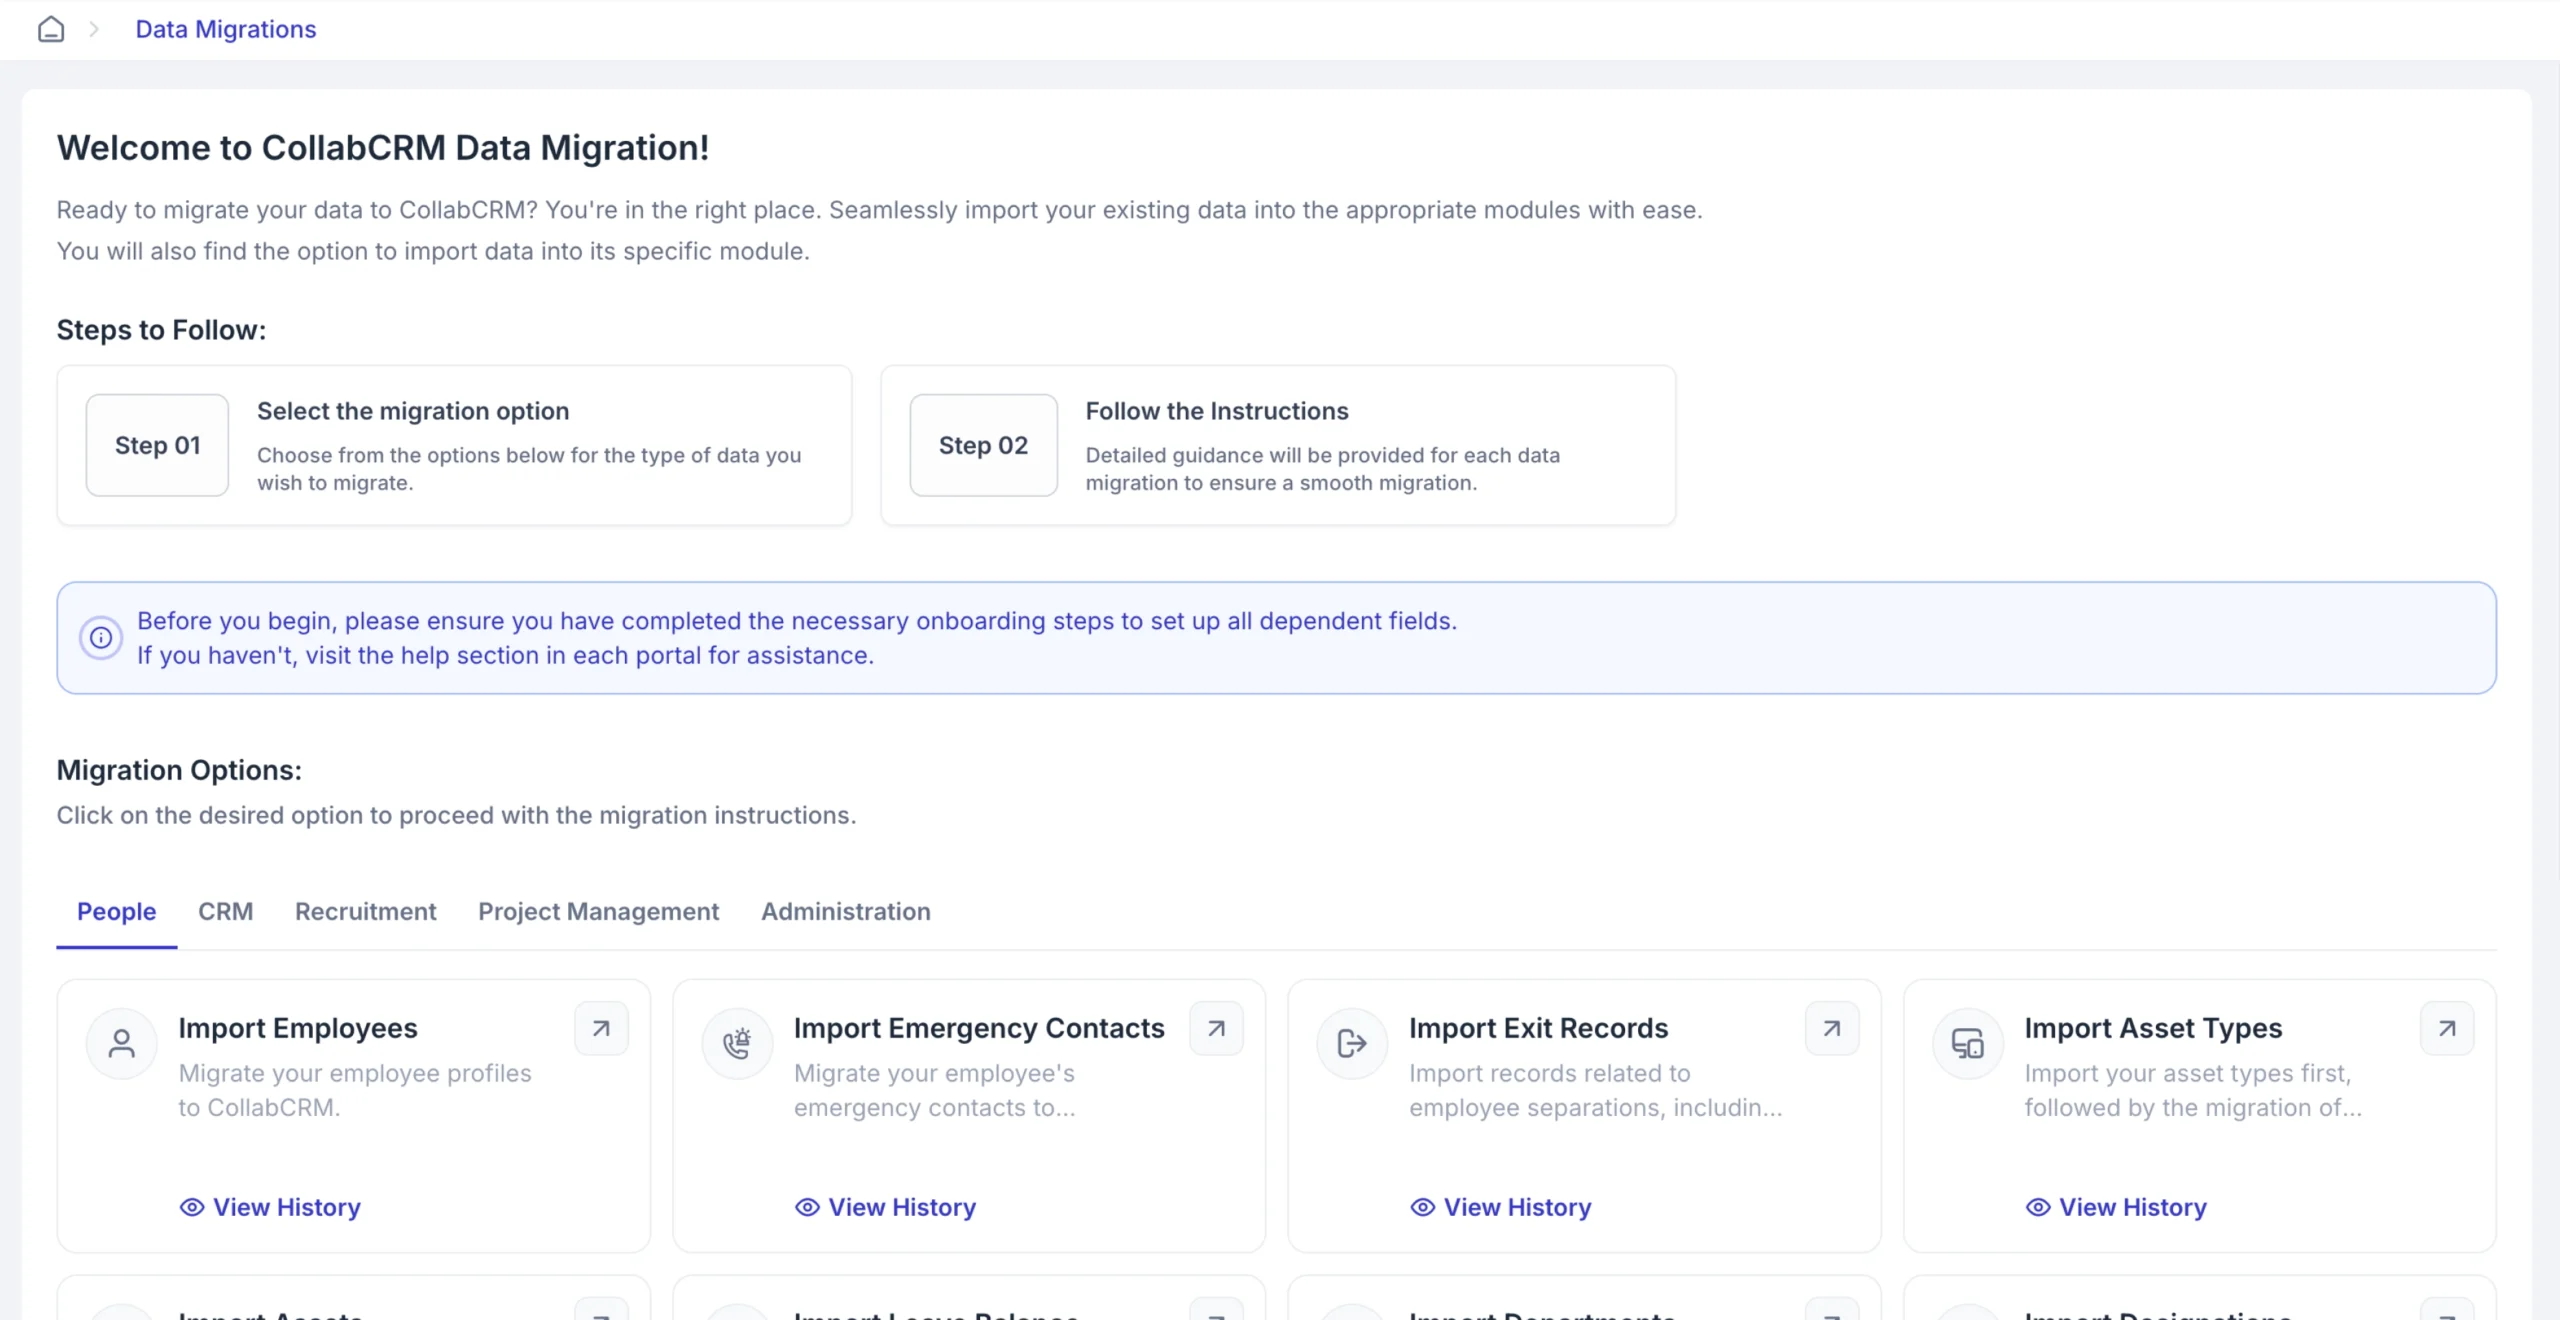Click the 'Follow the Instructions' heading
Screen dimensions: 2560x1320
pyautogui.click(x=1217, y=411)
